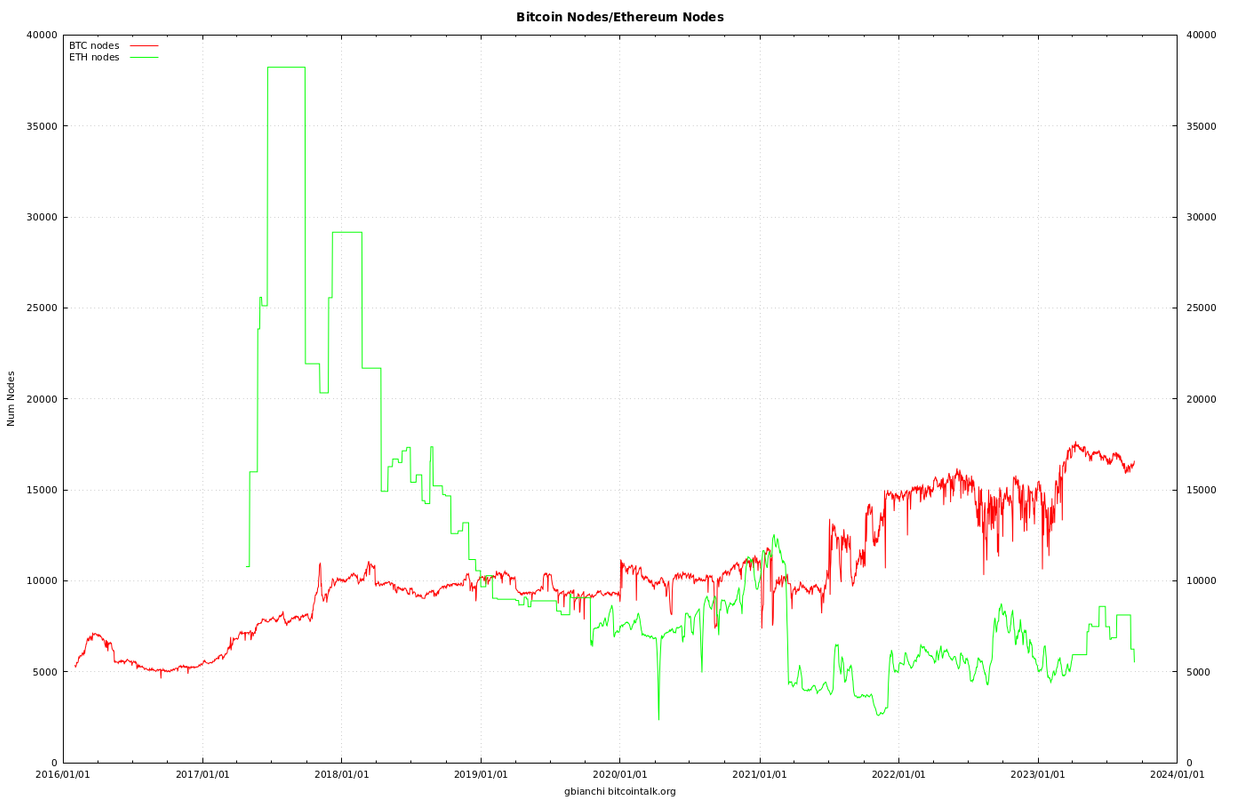The width and height of the screenshot is (1244, 800).
Task: Click the 2019/01/01 x-axis label
Action: 481,774
